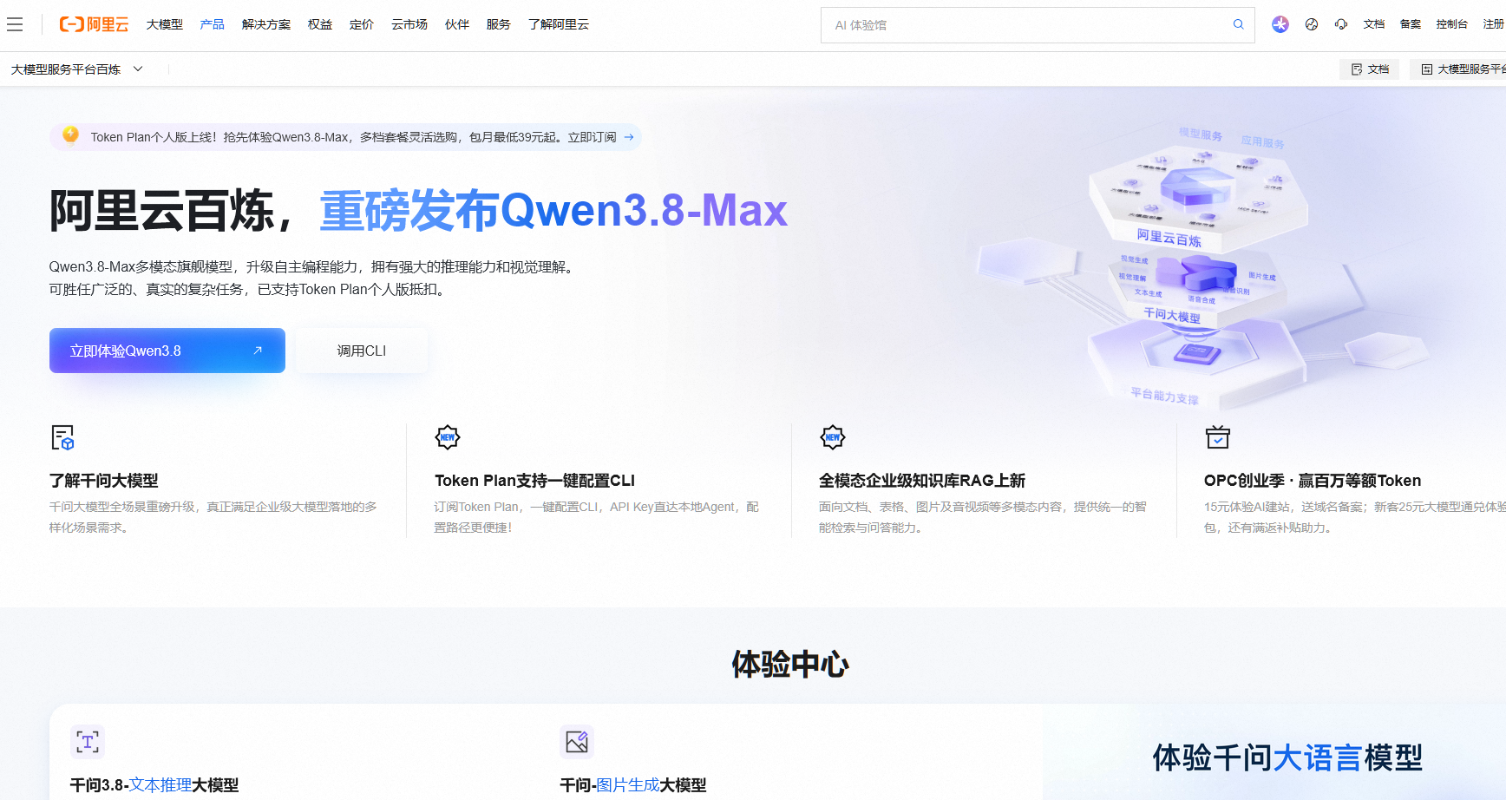This screenshot has width=1506, height=800.
Task: Open the 文档 link next to 备案
Action: [x=1374, y=24]
